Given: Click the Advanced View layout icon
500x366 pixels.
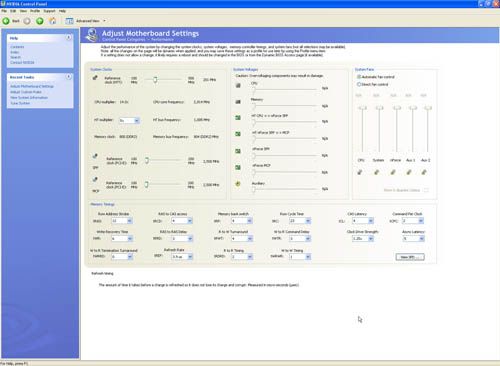Looking at the screenshot, I should (x=69, y=21).
